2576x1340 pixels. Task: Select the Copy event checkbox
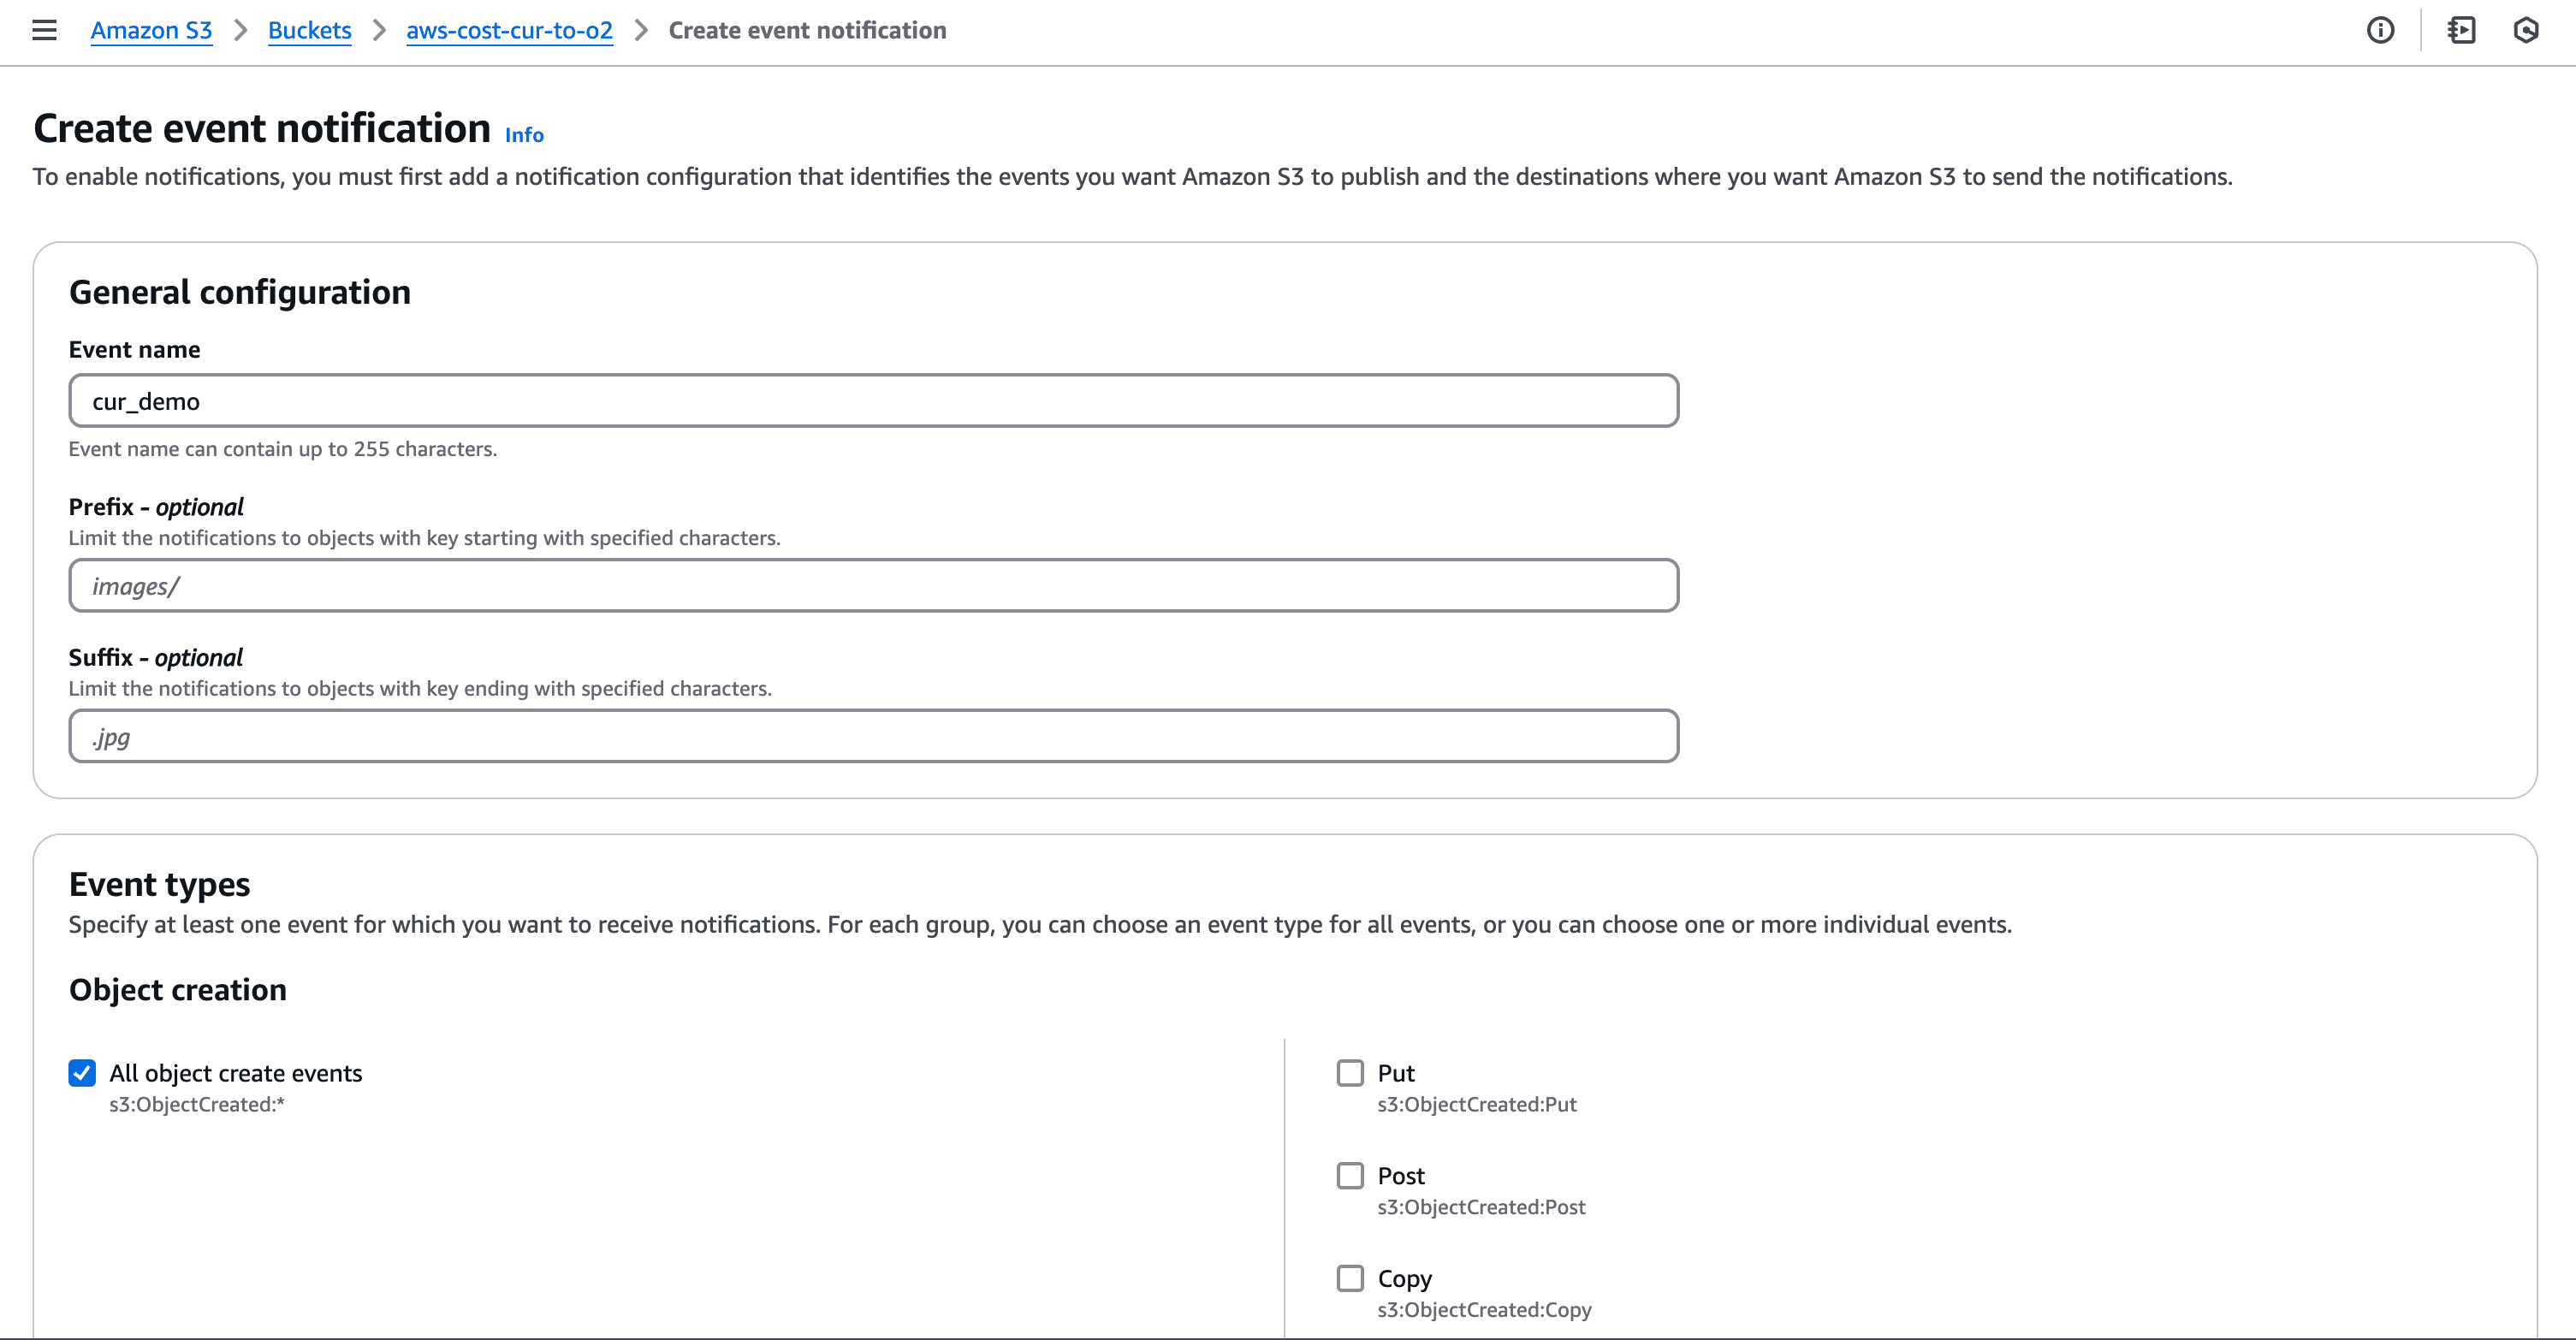tap(1350, 1278)
